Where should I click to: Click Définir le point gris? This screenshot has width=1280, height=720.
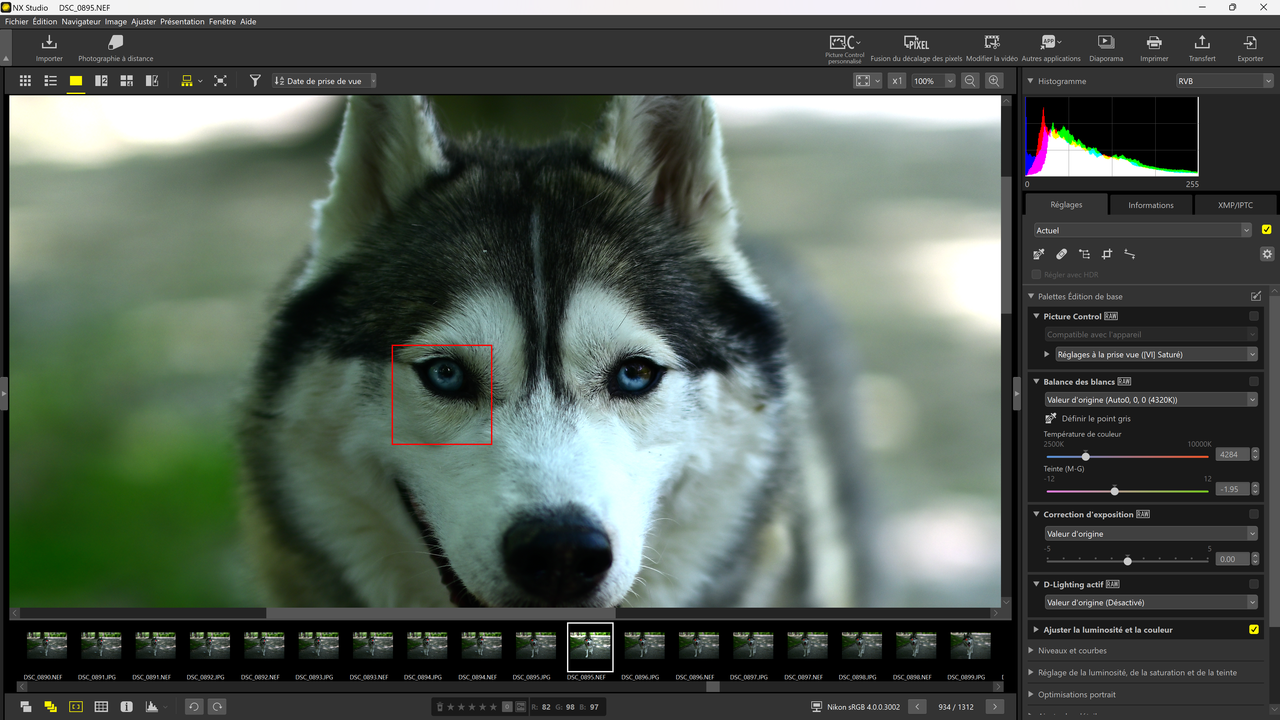point(1095,419)
